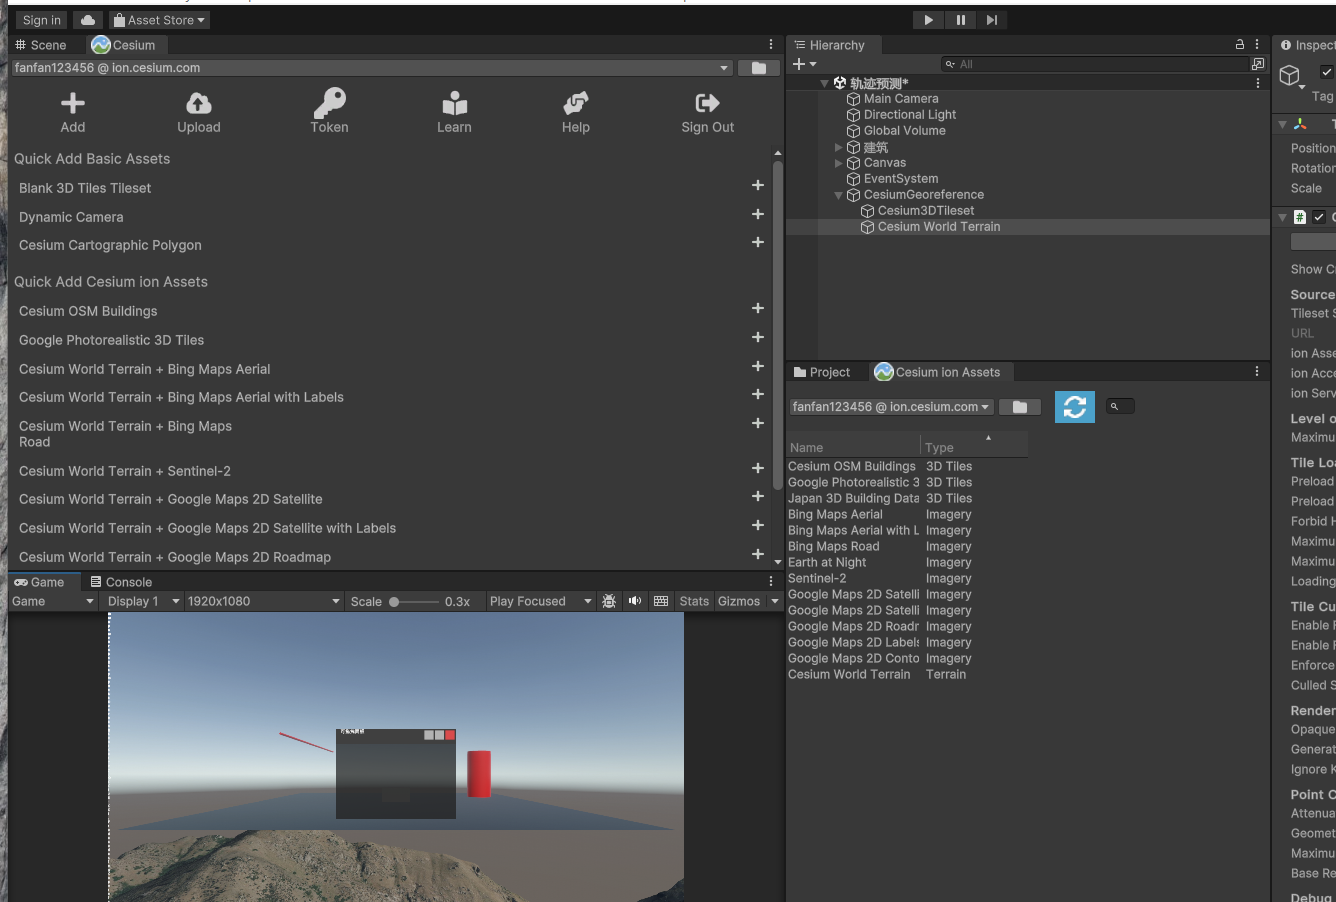Click the Hierarchy search field
Viewport: 1336px width, 902px height.
click(x=1094, y=64)
